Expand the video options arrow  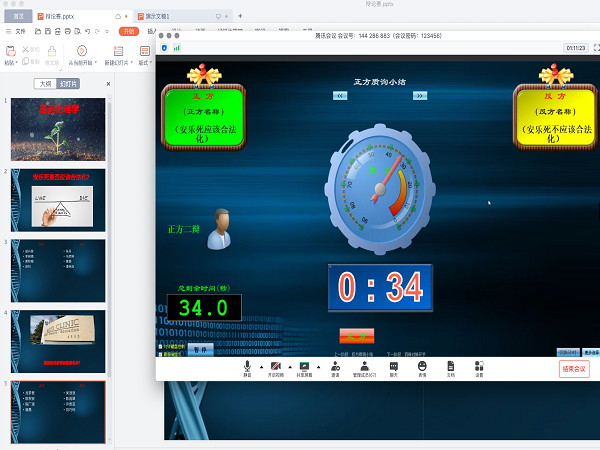[x=290, y=367]
